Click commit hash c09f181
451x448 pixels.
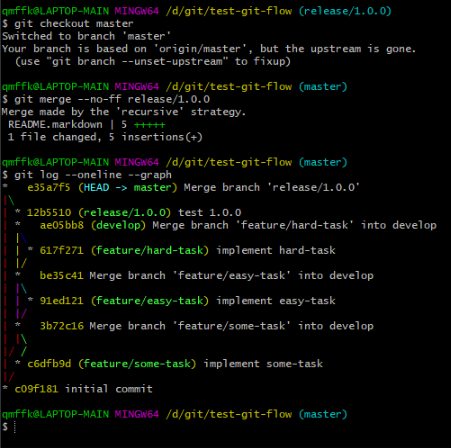tap(36, 389)
